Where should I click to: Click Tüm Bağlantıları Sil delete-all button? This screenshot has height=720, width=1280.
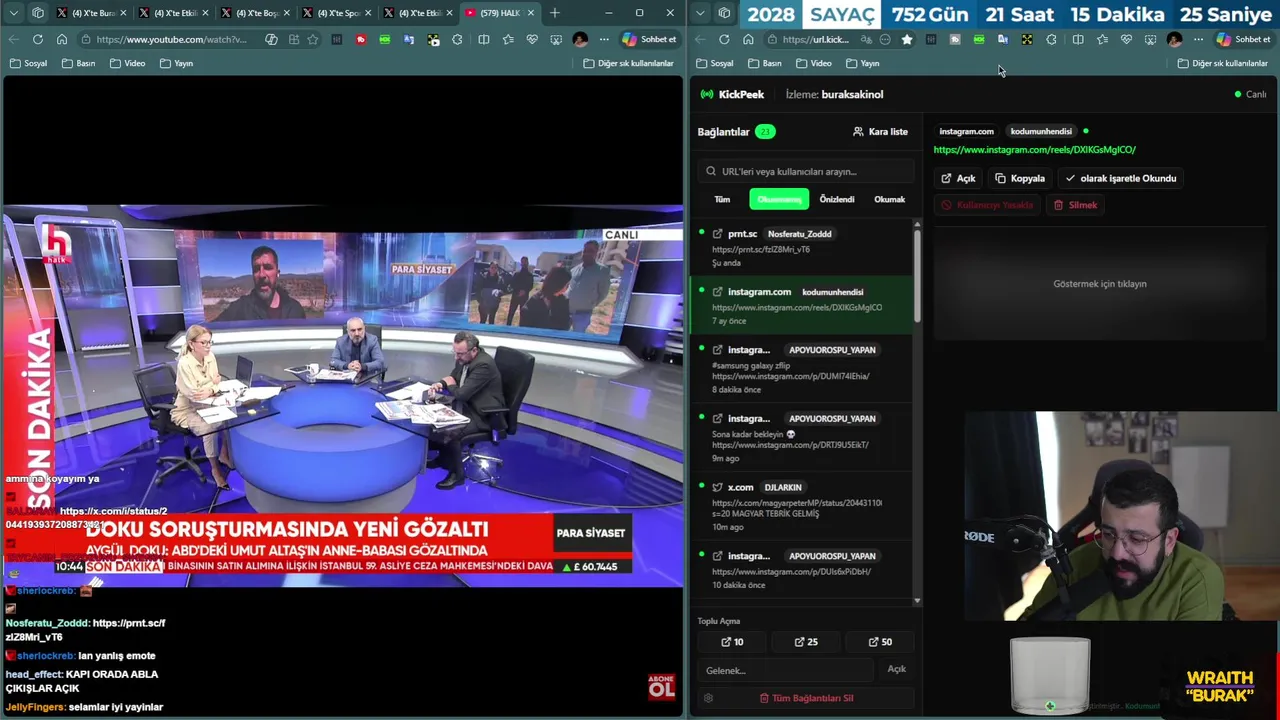806,698
